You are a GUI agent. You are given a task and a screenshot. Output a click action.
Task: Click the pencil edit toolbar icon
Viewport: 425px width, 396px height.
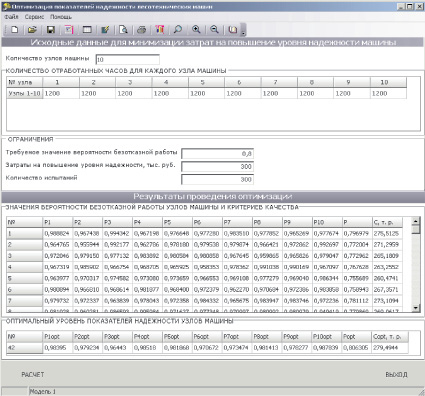[105, 30]
